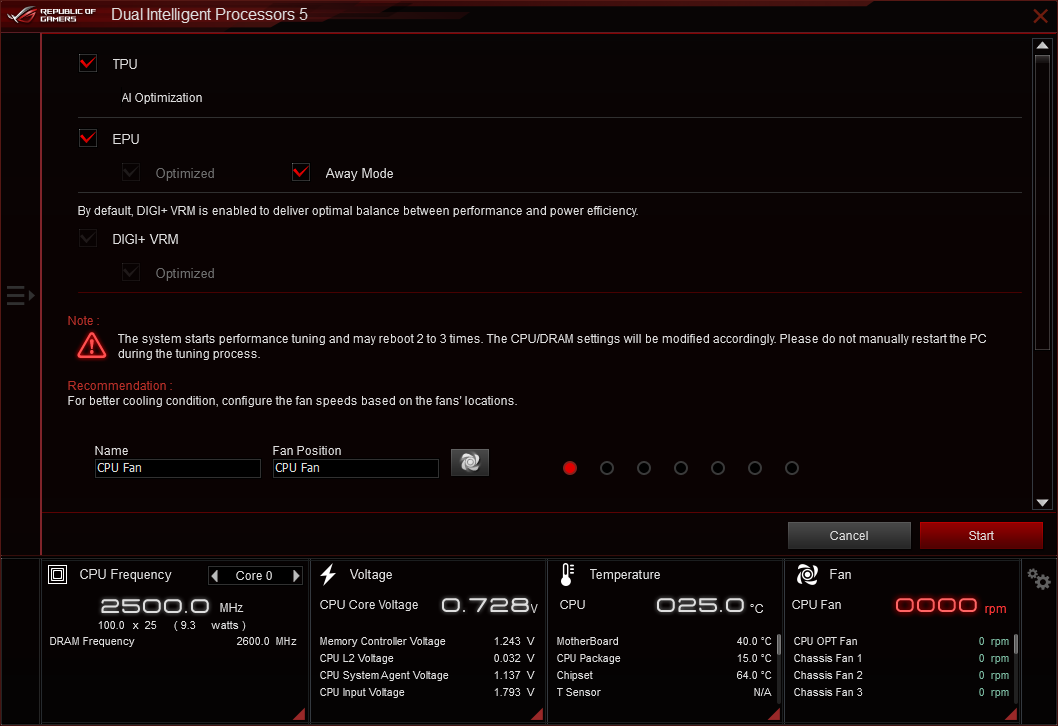The width and height of the screenshot is (1058, 726).
Task: Click the T Sensor row
Action: [x=664, y=692]
